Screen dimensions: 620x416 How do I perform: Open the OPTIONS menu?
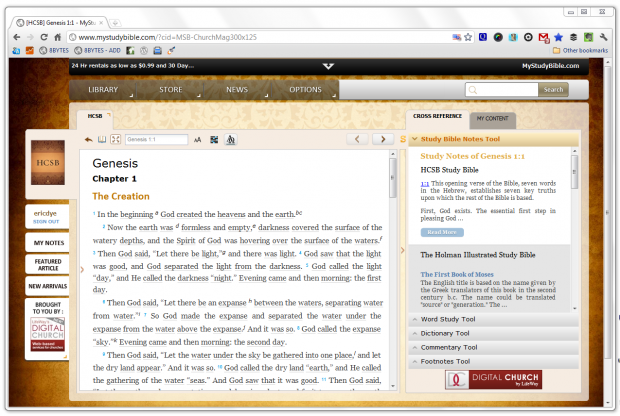pos(305,90)
